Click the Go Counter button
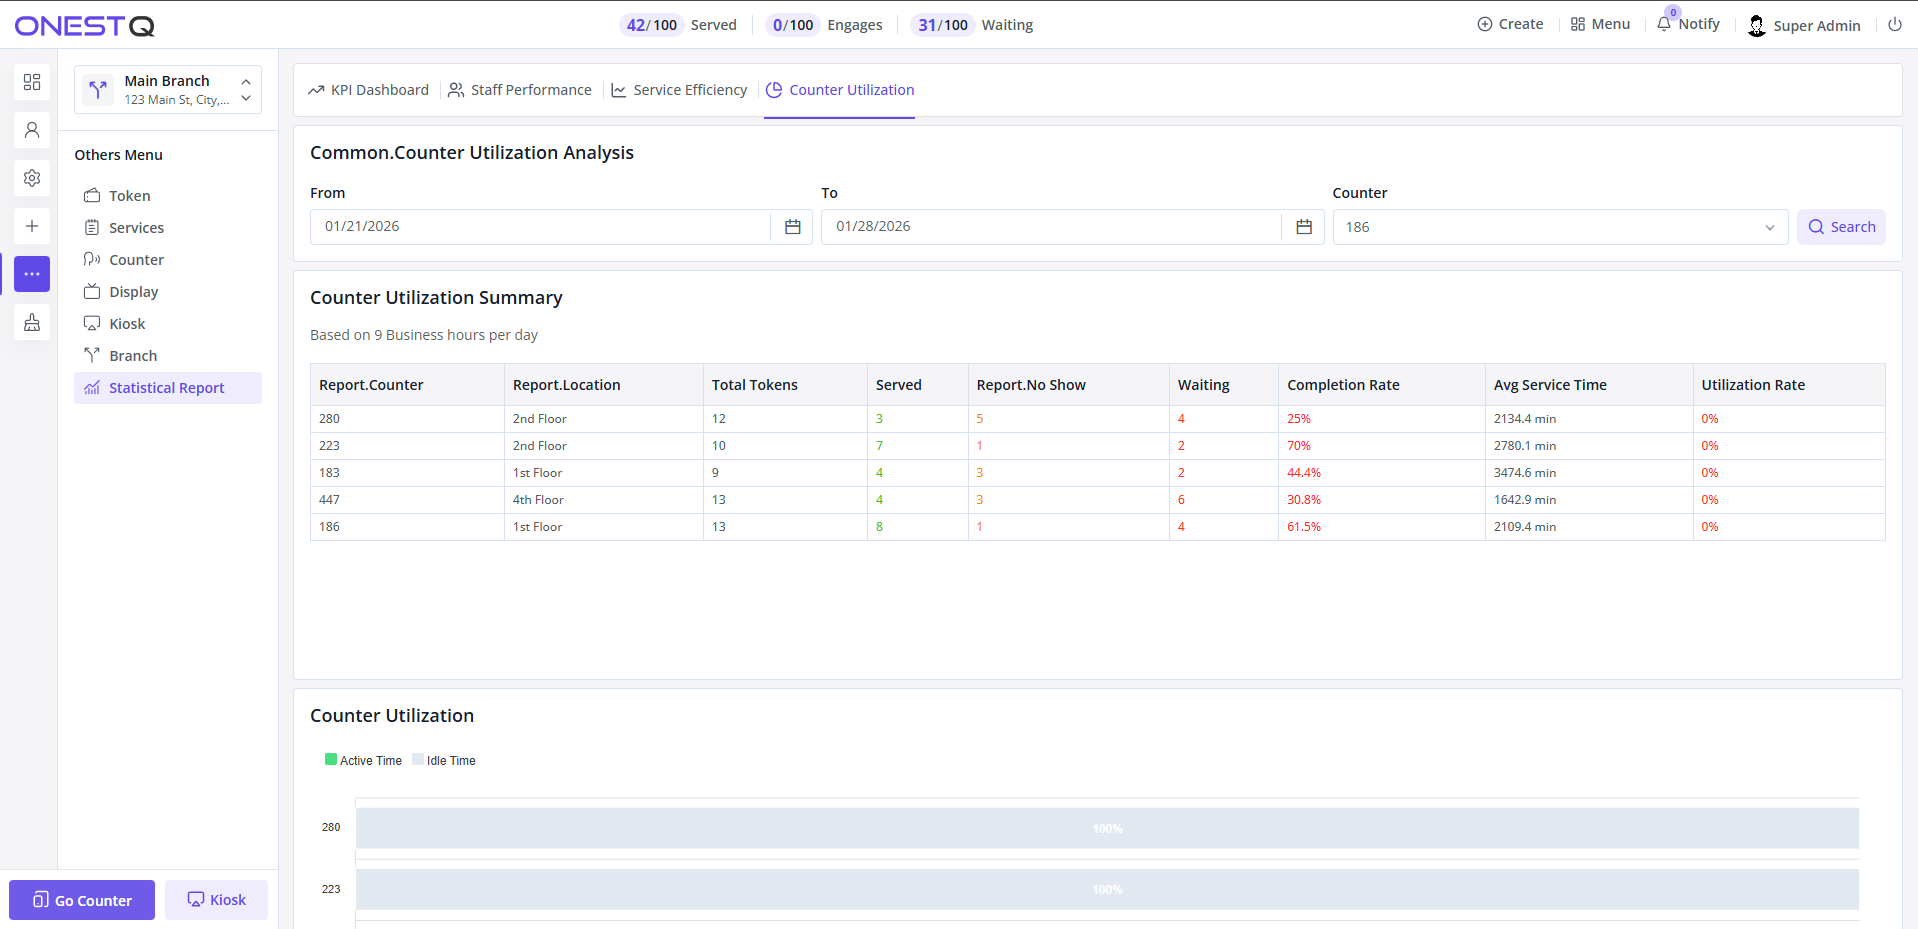Image resolution: width=1918 pixels, height=929 pixels. pyautogui.click(x=82, y=900)
